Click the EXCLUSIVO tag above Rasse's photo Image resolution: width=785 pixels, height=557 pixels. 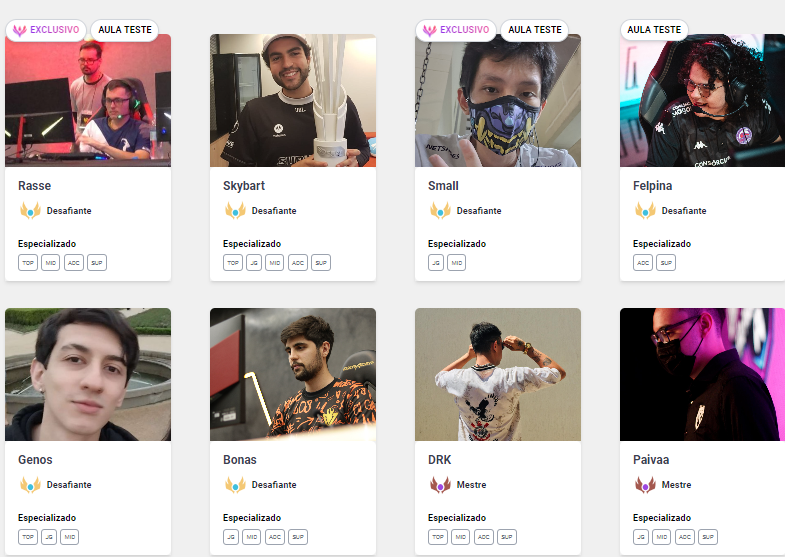(x=46, y=30)
